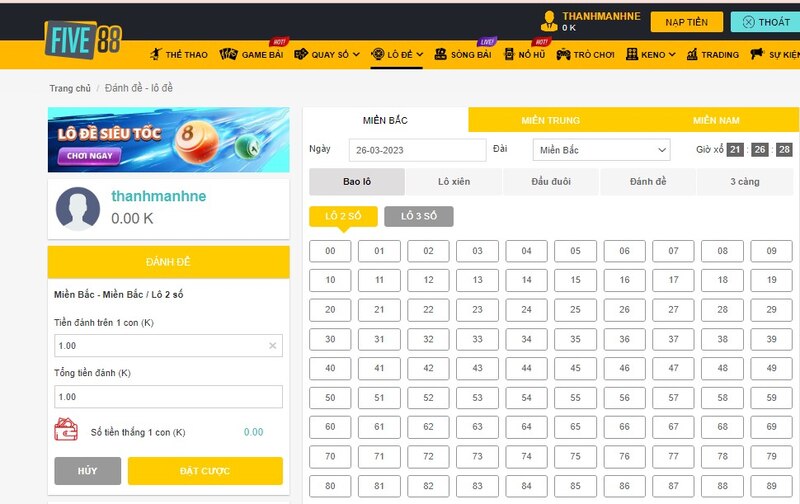Screen dimensions: 800x504
Task: Click the Nạp Tiền deposit button
Action: click(686, 22)
